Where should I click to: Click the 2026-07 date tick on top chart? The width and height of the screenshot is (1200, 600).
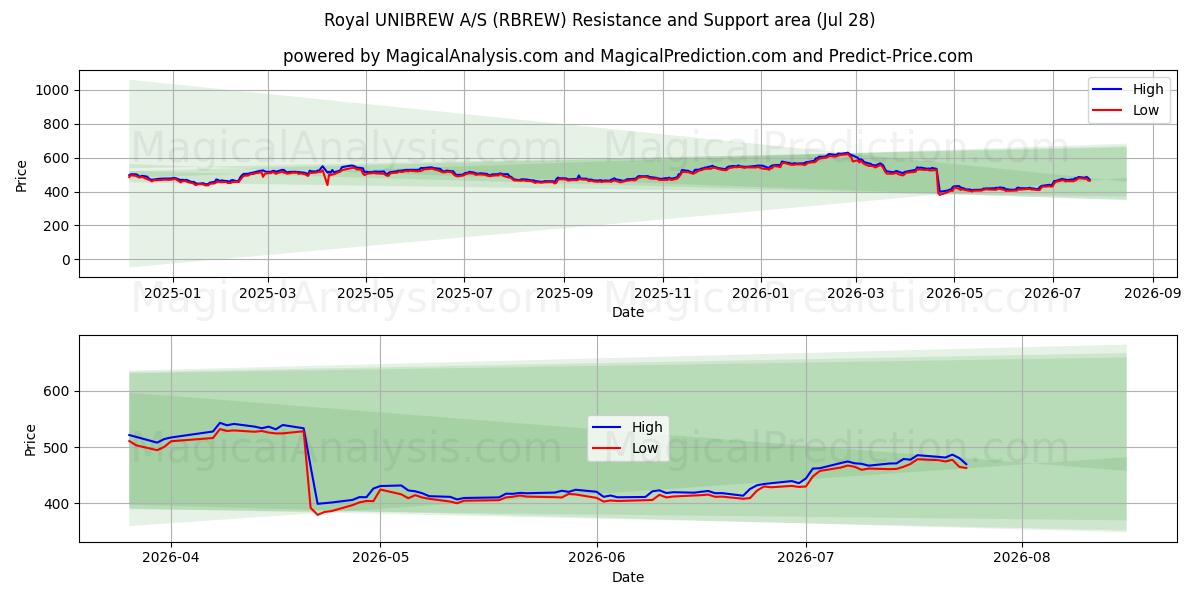(1052, 294)
